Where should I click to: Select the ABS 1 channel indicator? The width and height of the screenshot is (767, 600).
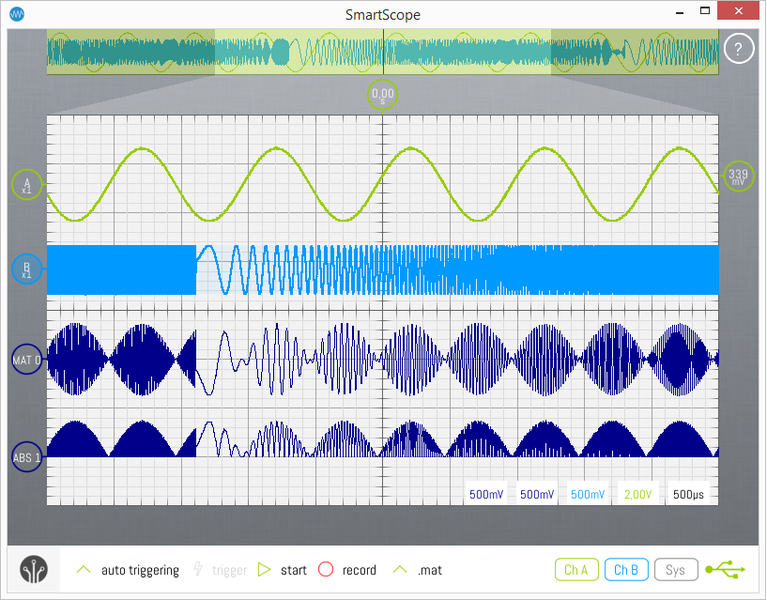27,457
